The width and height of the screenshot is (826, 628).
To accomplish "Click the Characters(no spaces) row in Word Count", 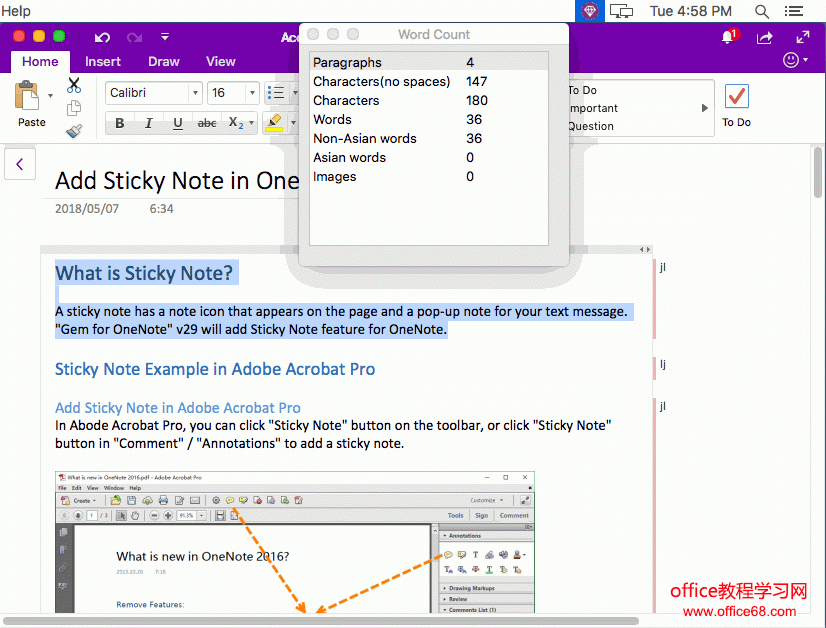I will pyautogui.click(x=429, y=81).
